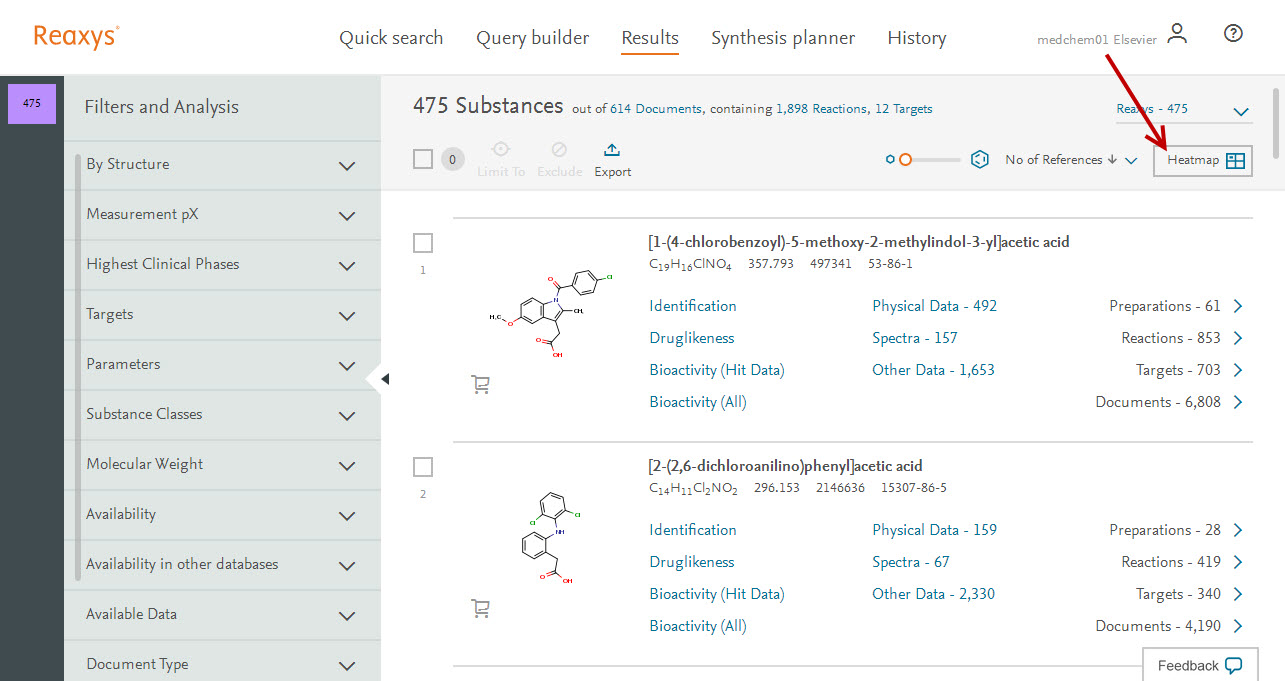The image size is (1285, 681).
Task: Toggle the select-all substances checkbox
Action: tap(423, 159)
